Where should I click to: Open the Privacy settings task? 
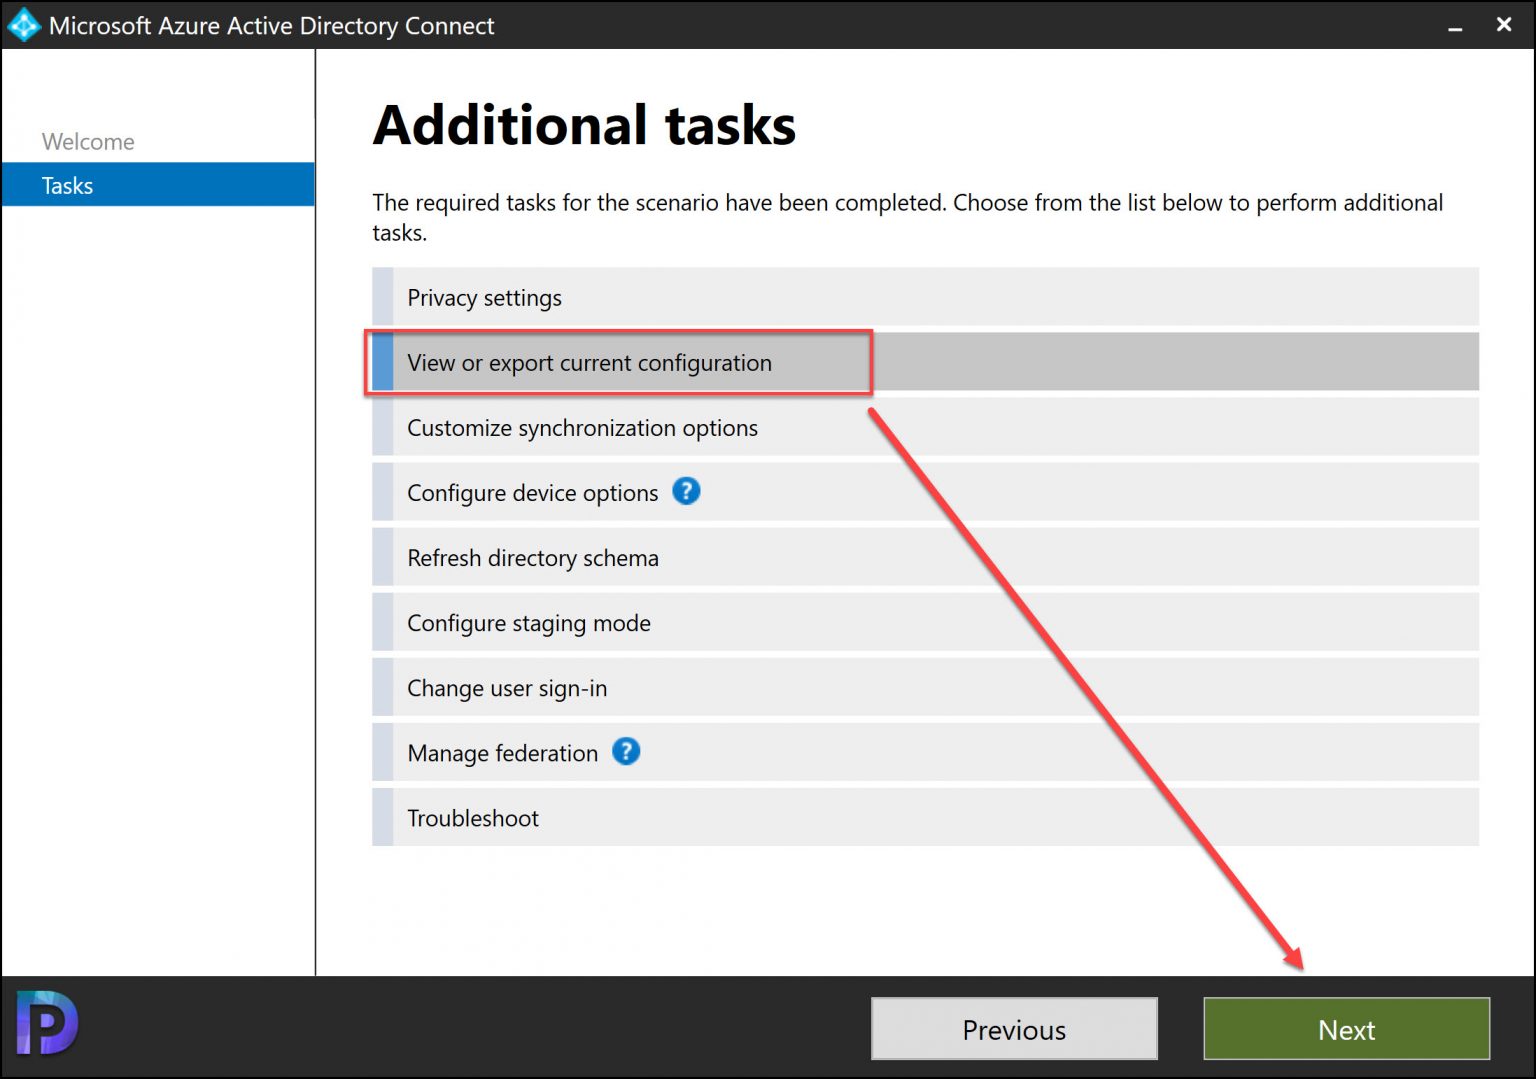tap(925, 297)
